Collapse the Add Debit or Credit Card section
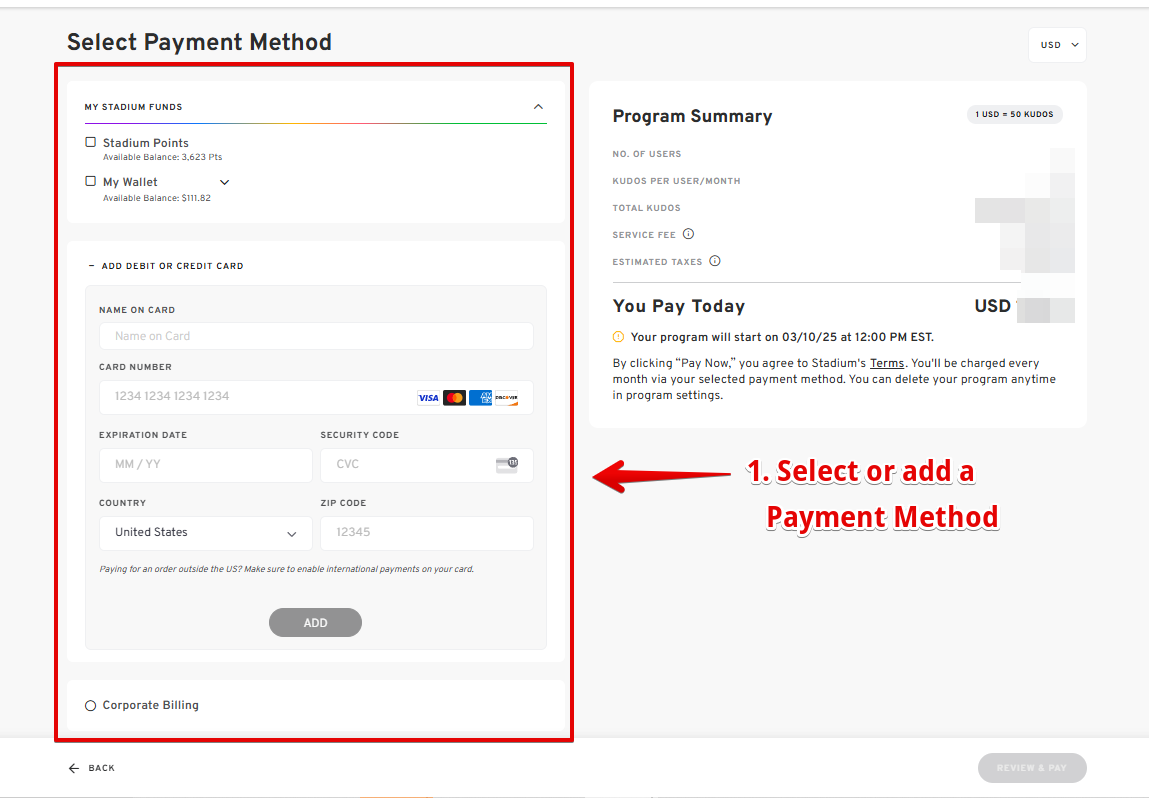1149x798 pixels. point(92,266)
